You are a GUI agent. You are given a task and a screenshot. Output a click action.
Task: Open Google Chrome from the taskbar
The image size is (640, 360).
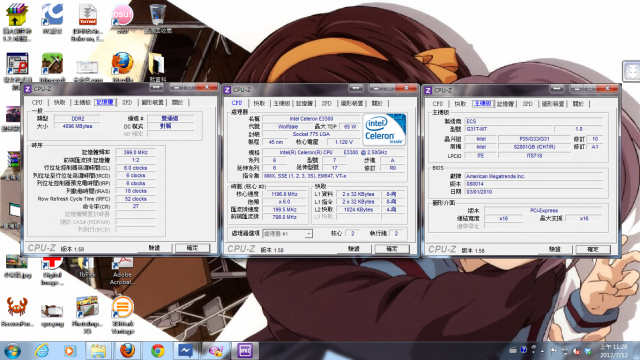point(158,351)
